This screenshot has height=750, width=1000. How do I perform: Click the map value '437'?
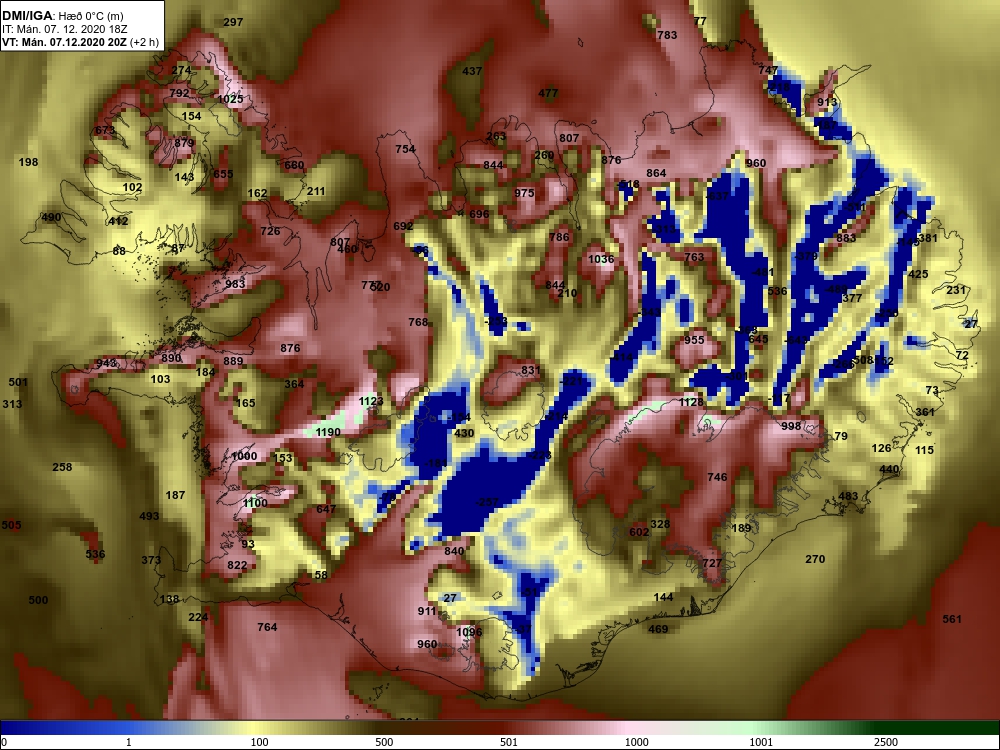point(472,71)
